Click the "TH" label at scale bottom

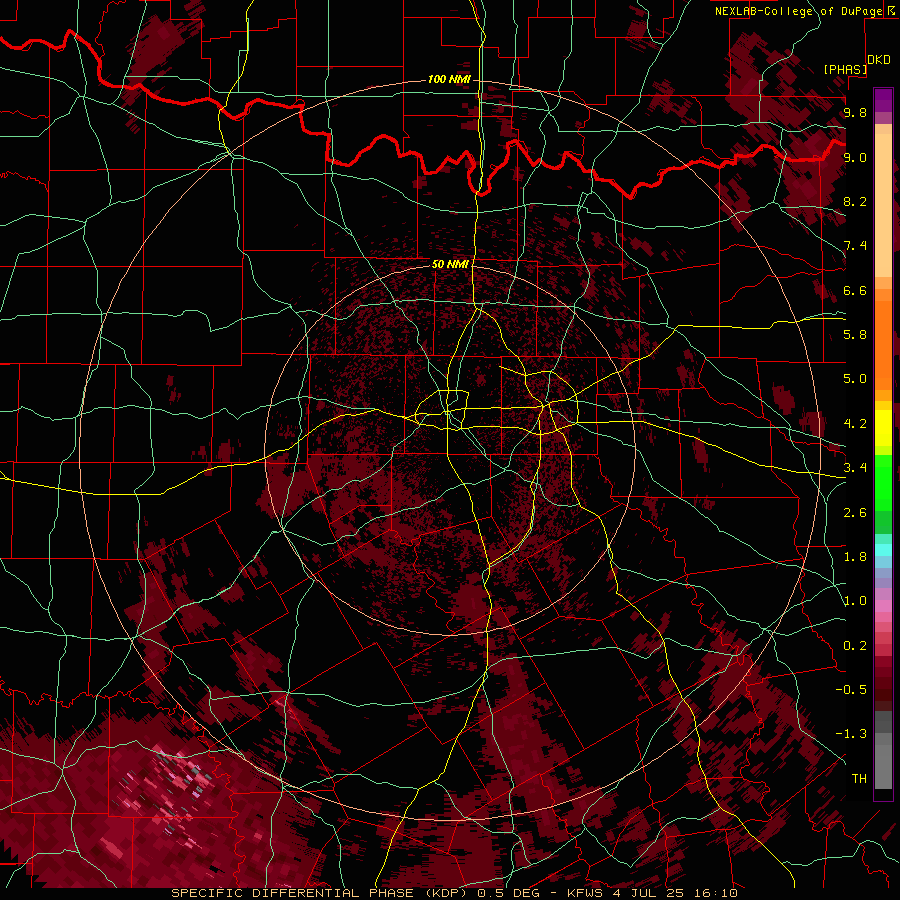click(x=859, y=779)
